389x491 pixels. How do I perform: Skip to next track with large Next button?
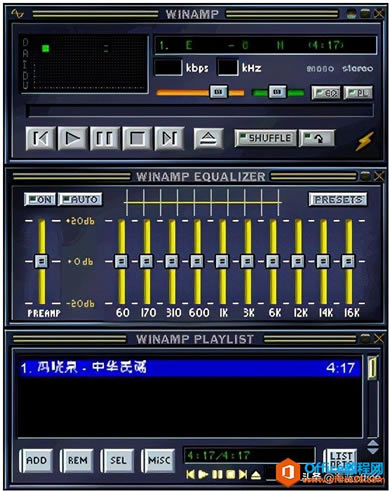point(169,138)
